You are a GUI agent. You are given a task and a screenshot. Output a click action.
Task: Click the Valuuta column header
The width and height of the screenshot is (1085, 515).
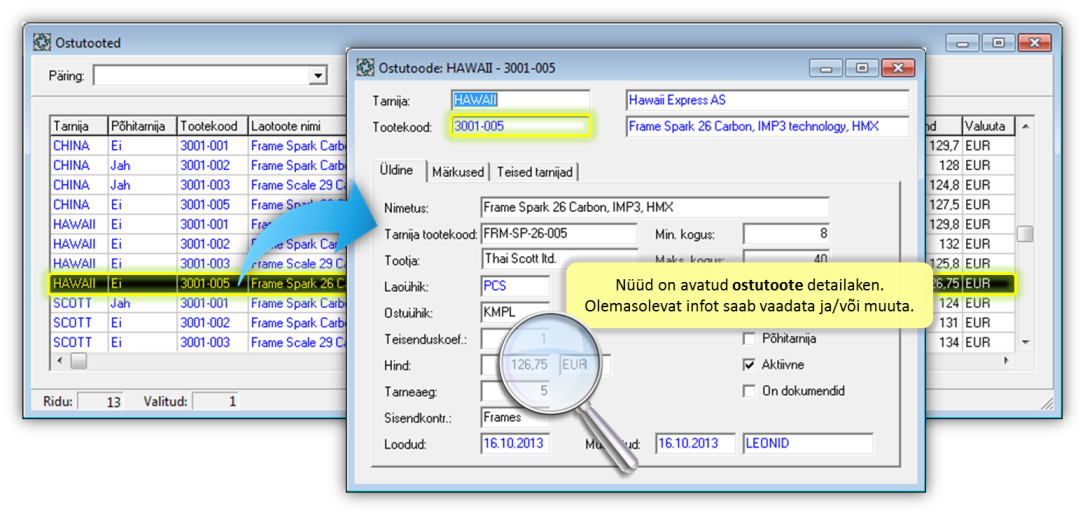(988, 126)
